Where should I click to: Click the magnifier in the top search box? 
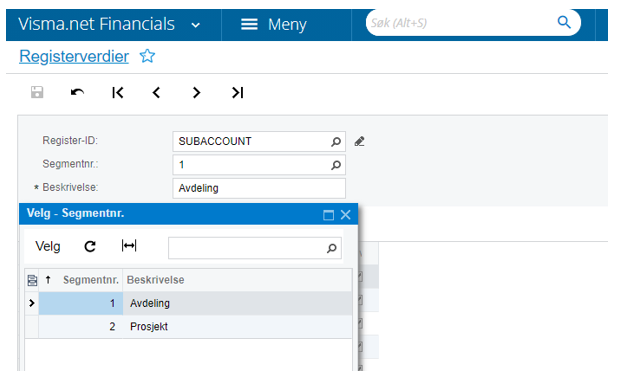click(x=564, y=23)
